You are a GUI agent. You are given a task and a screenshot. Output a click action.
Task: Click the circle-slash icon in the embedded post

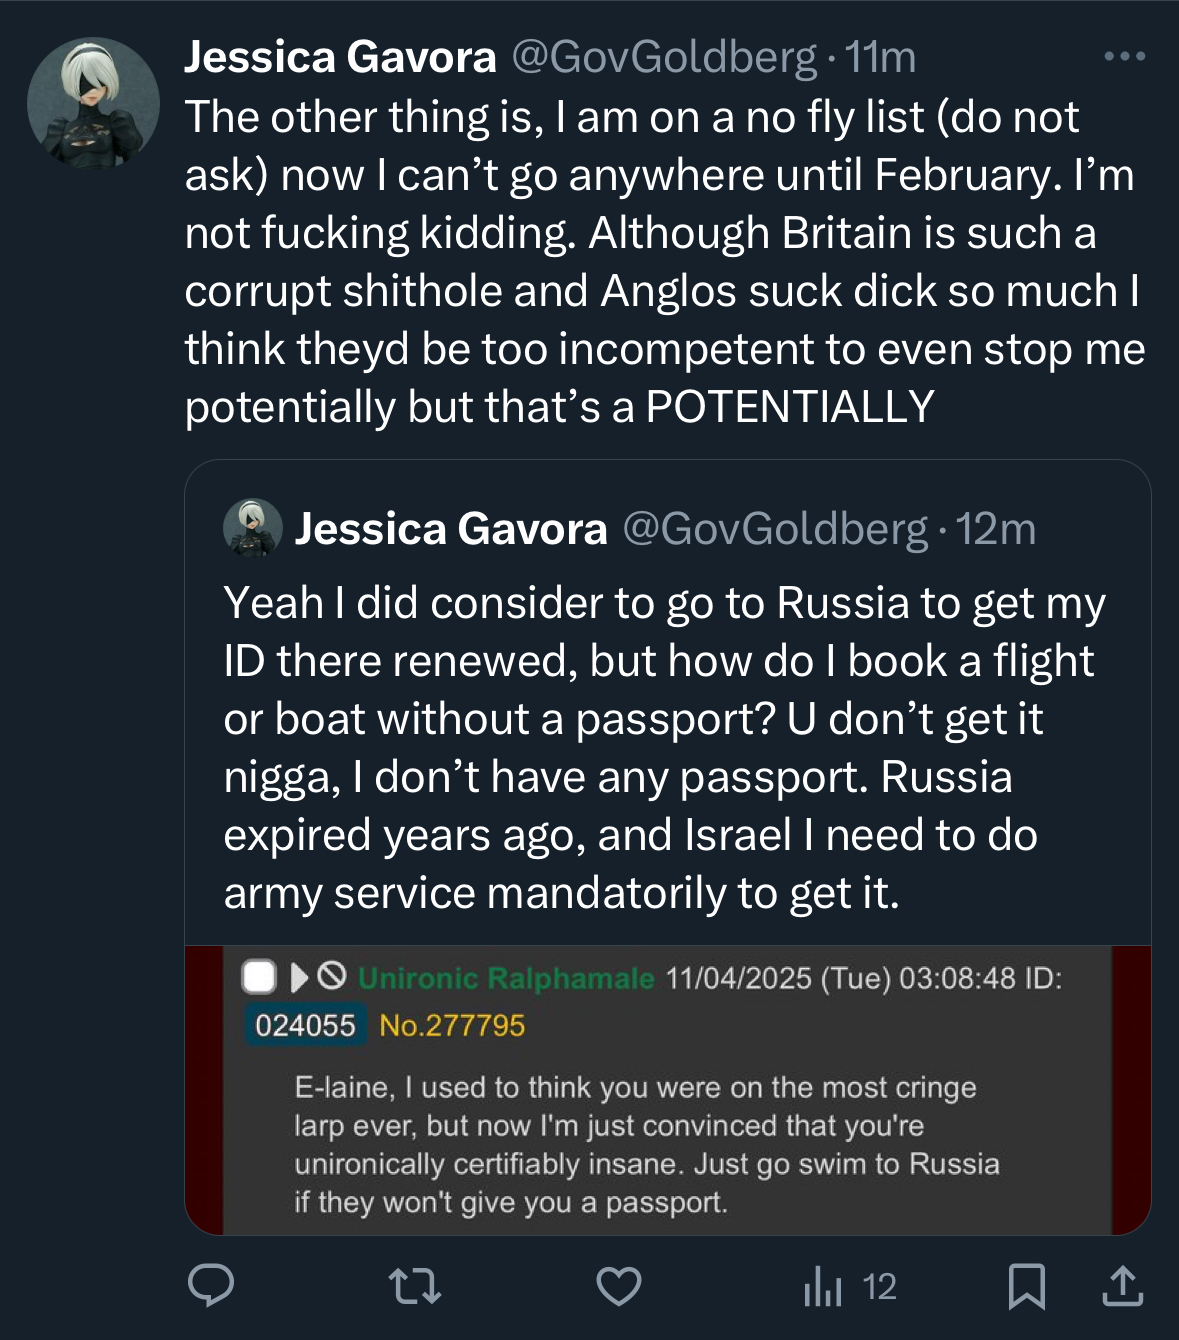click(332, 976)
